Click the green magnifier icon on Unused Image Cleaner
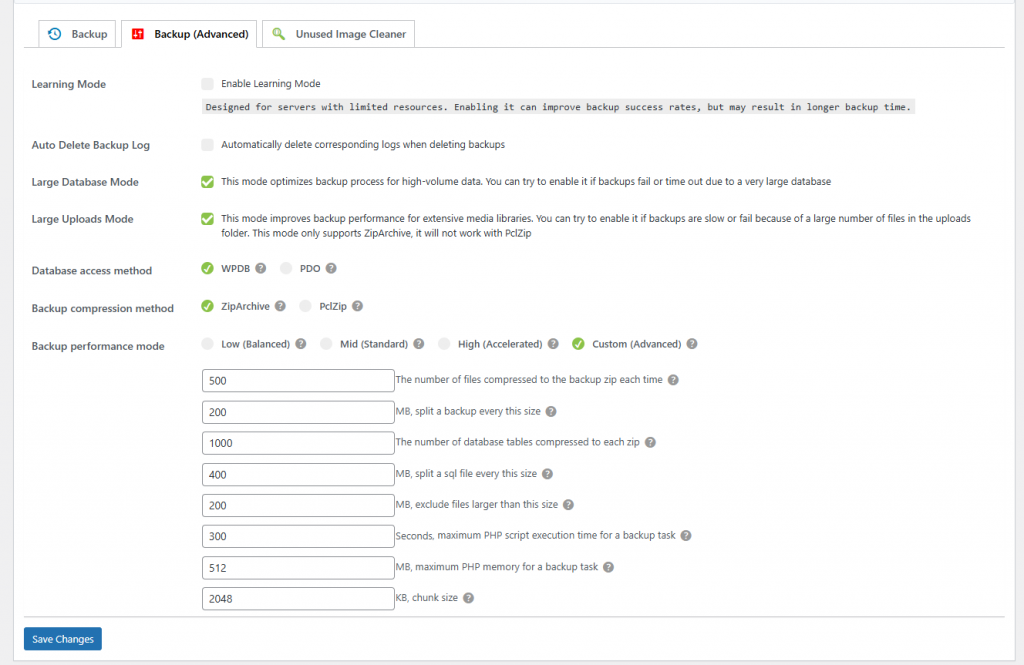The height and width of the screenshot is (665, 1024). pyautogui.click(x=278, y=33)
